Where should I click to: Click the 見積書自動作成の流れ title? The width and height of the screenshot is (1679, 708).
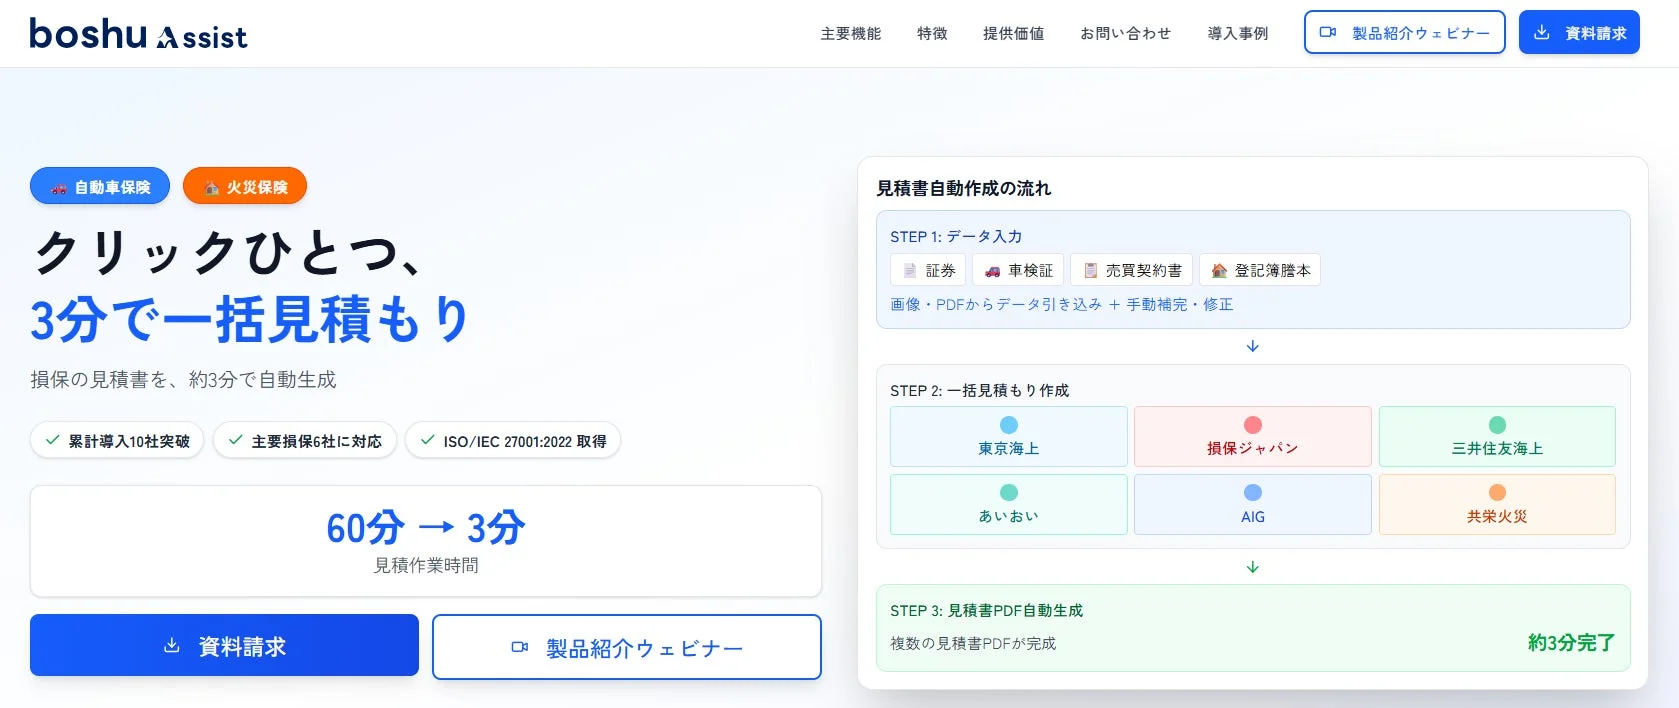tap(964, 188)
